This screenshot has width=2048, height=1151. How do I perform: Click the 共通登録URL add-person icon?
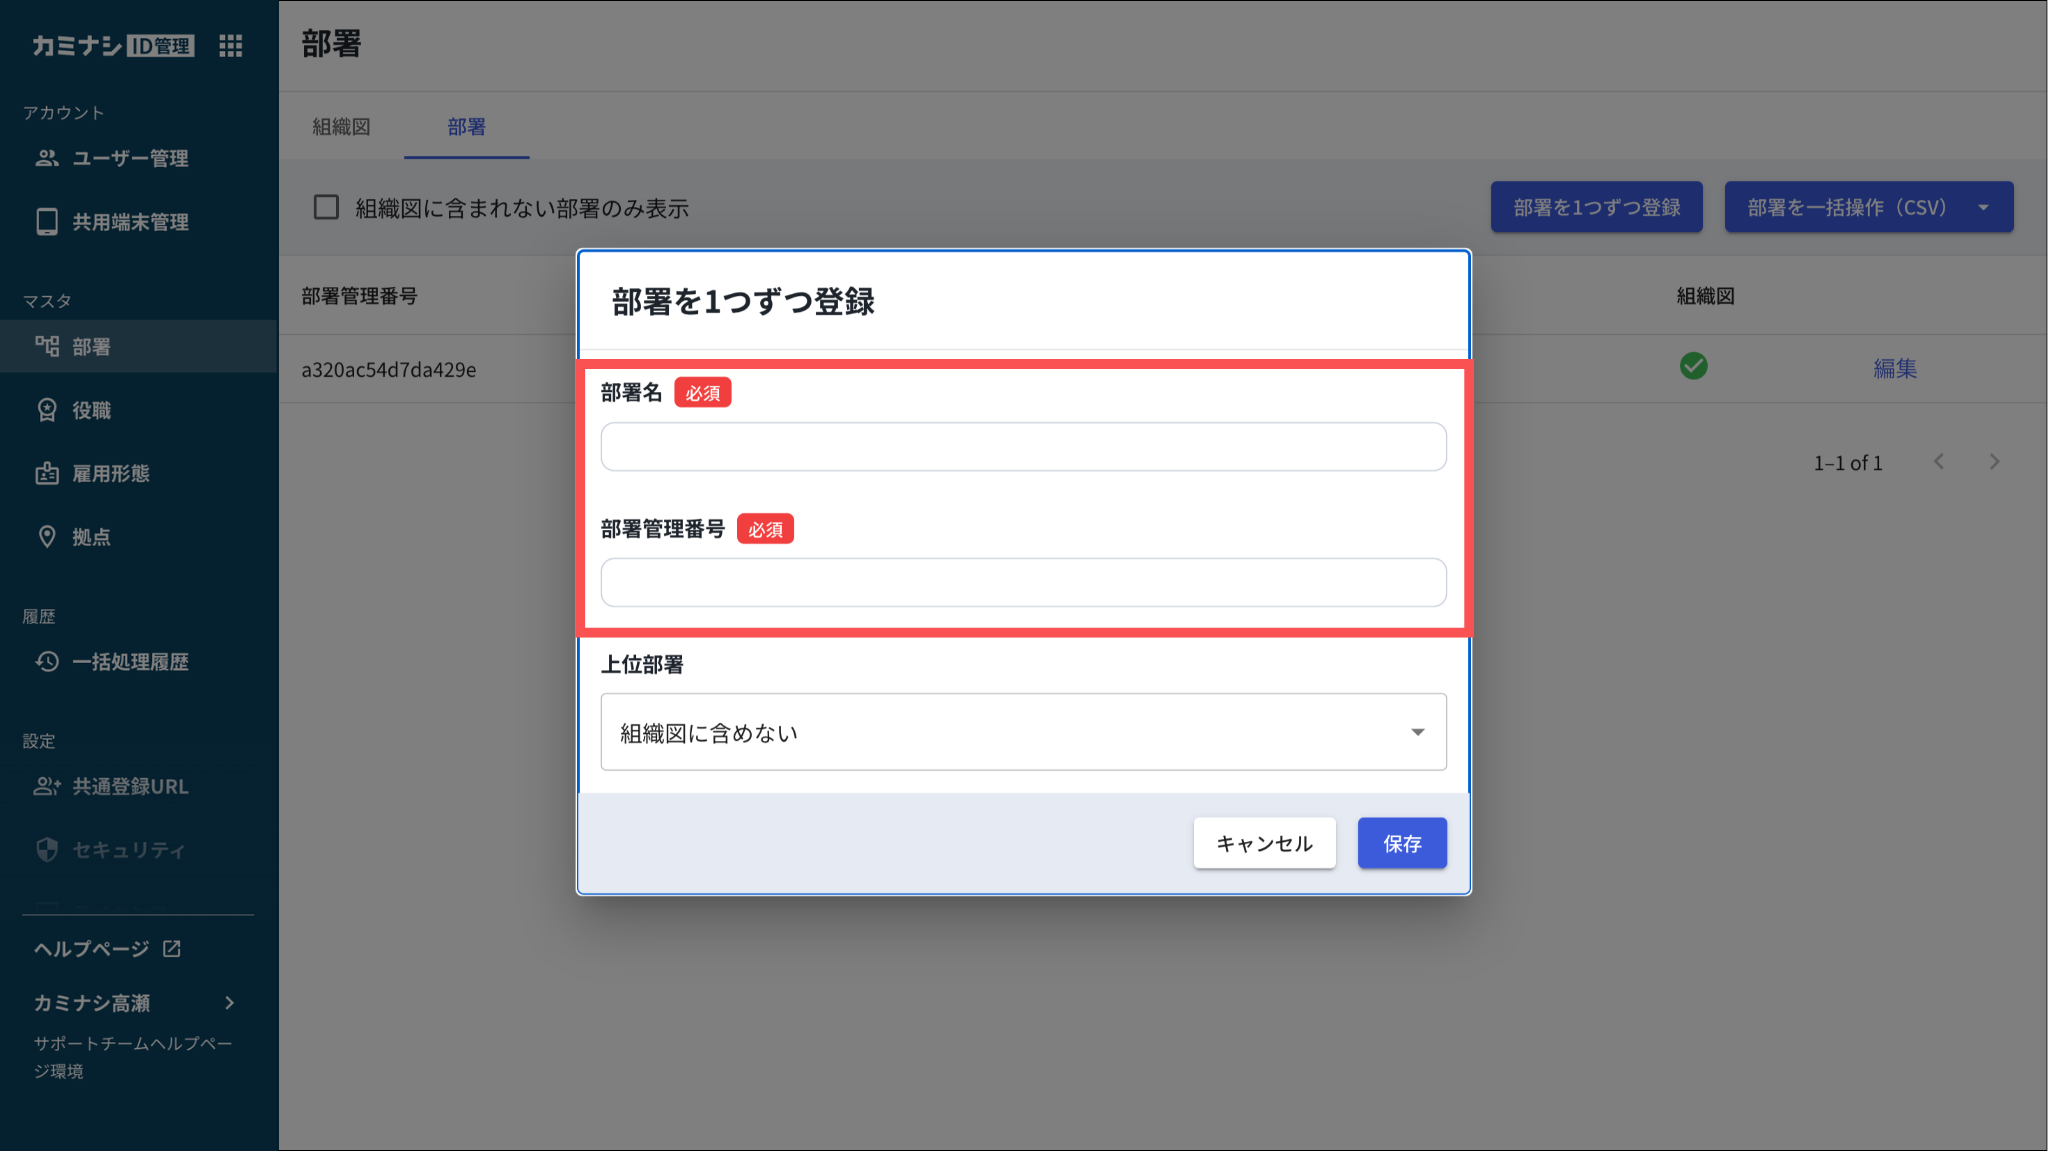click(x=47, y=787)
